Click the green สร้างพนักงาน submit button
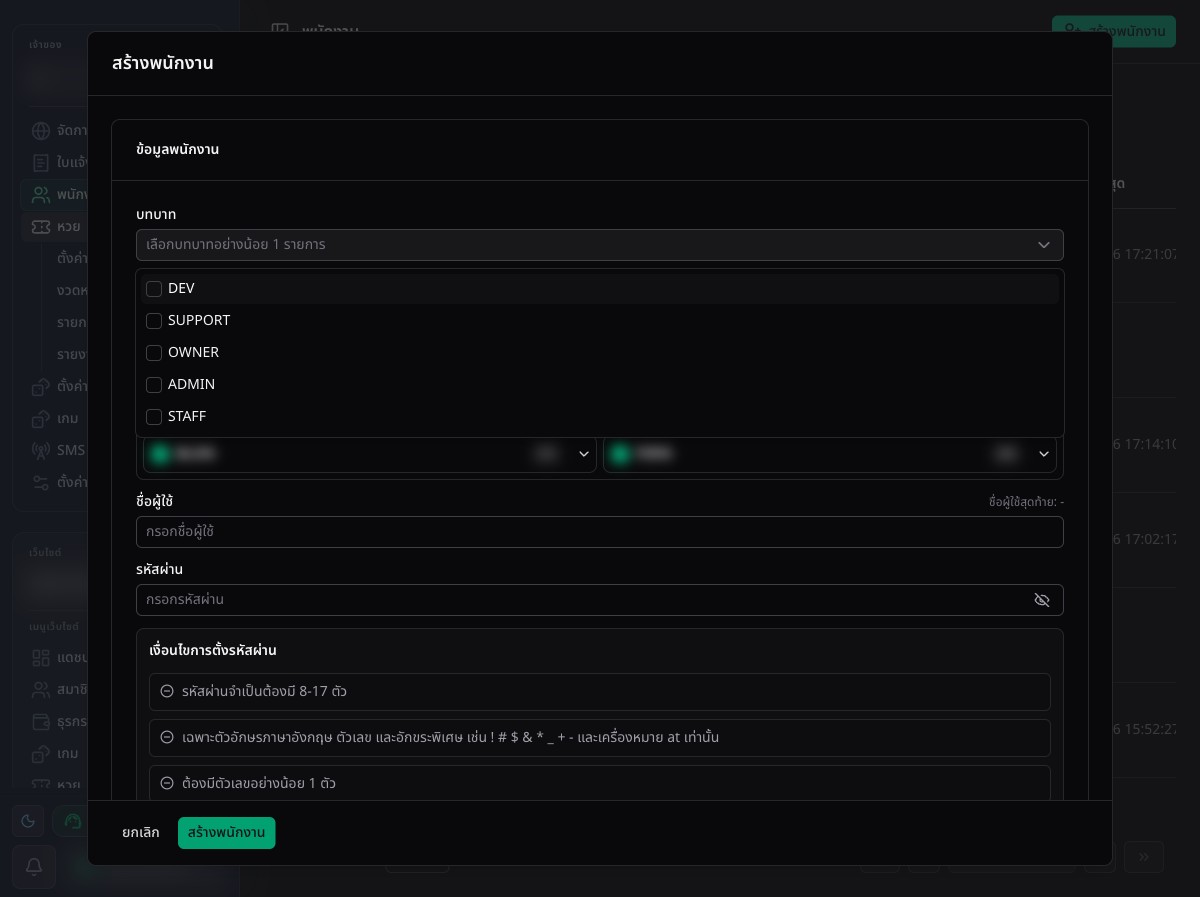The image size is (1200, 897). pyautogui.click(x=226, y=833)
